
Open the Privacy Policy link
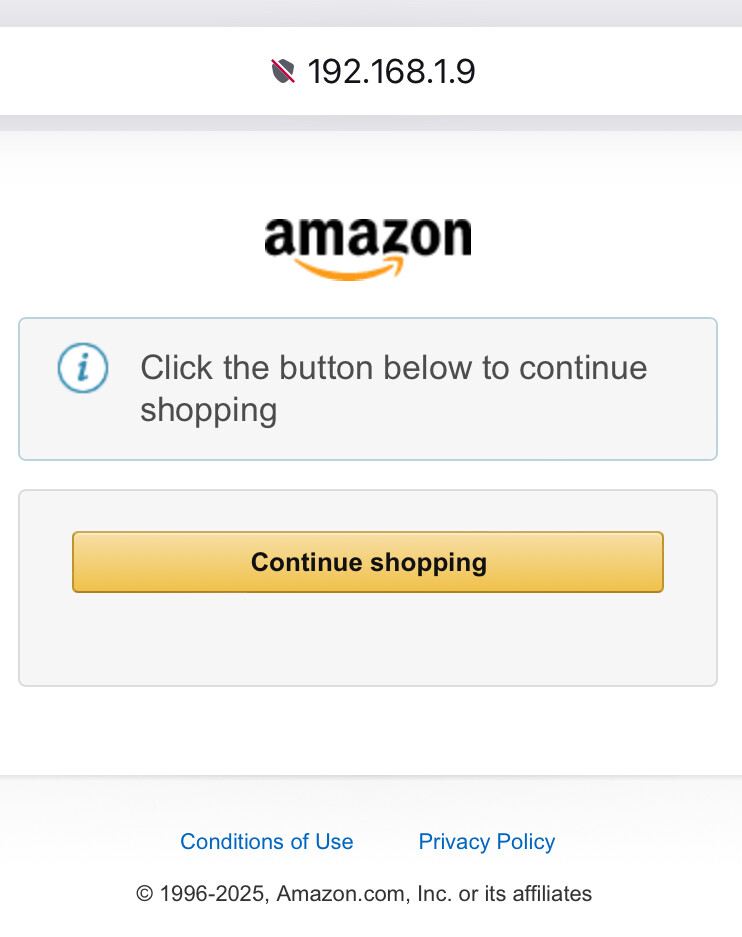point(486,842)
